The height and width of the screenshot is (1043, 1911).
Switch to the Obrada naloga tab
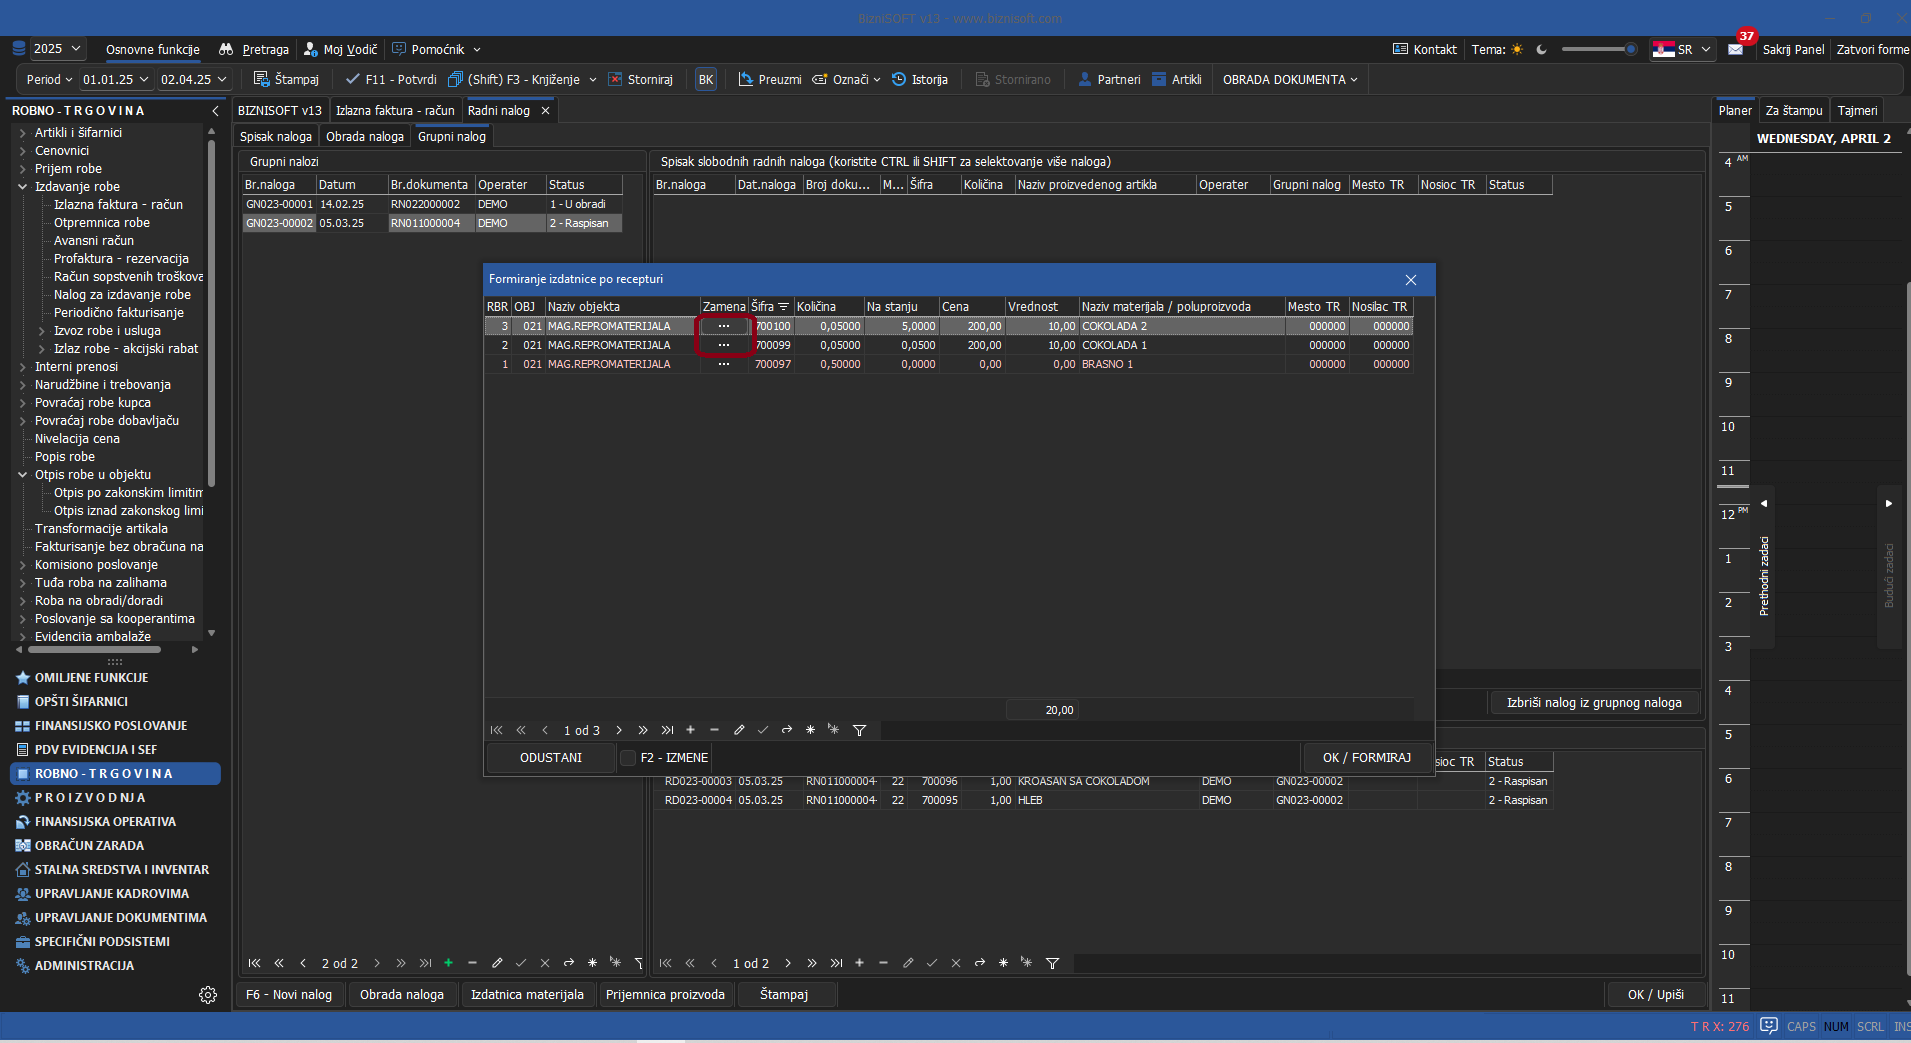pyautogui.click(x=364, y=137)
